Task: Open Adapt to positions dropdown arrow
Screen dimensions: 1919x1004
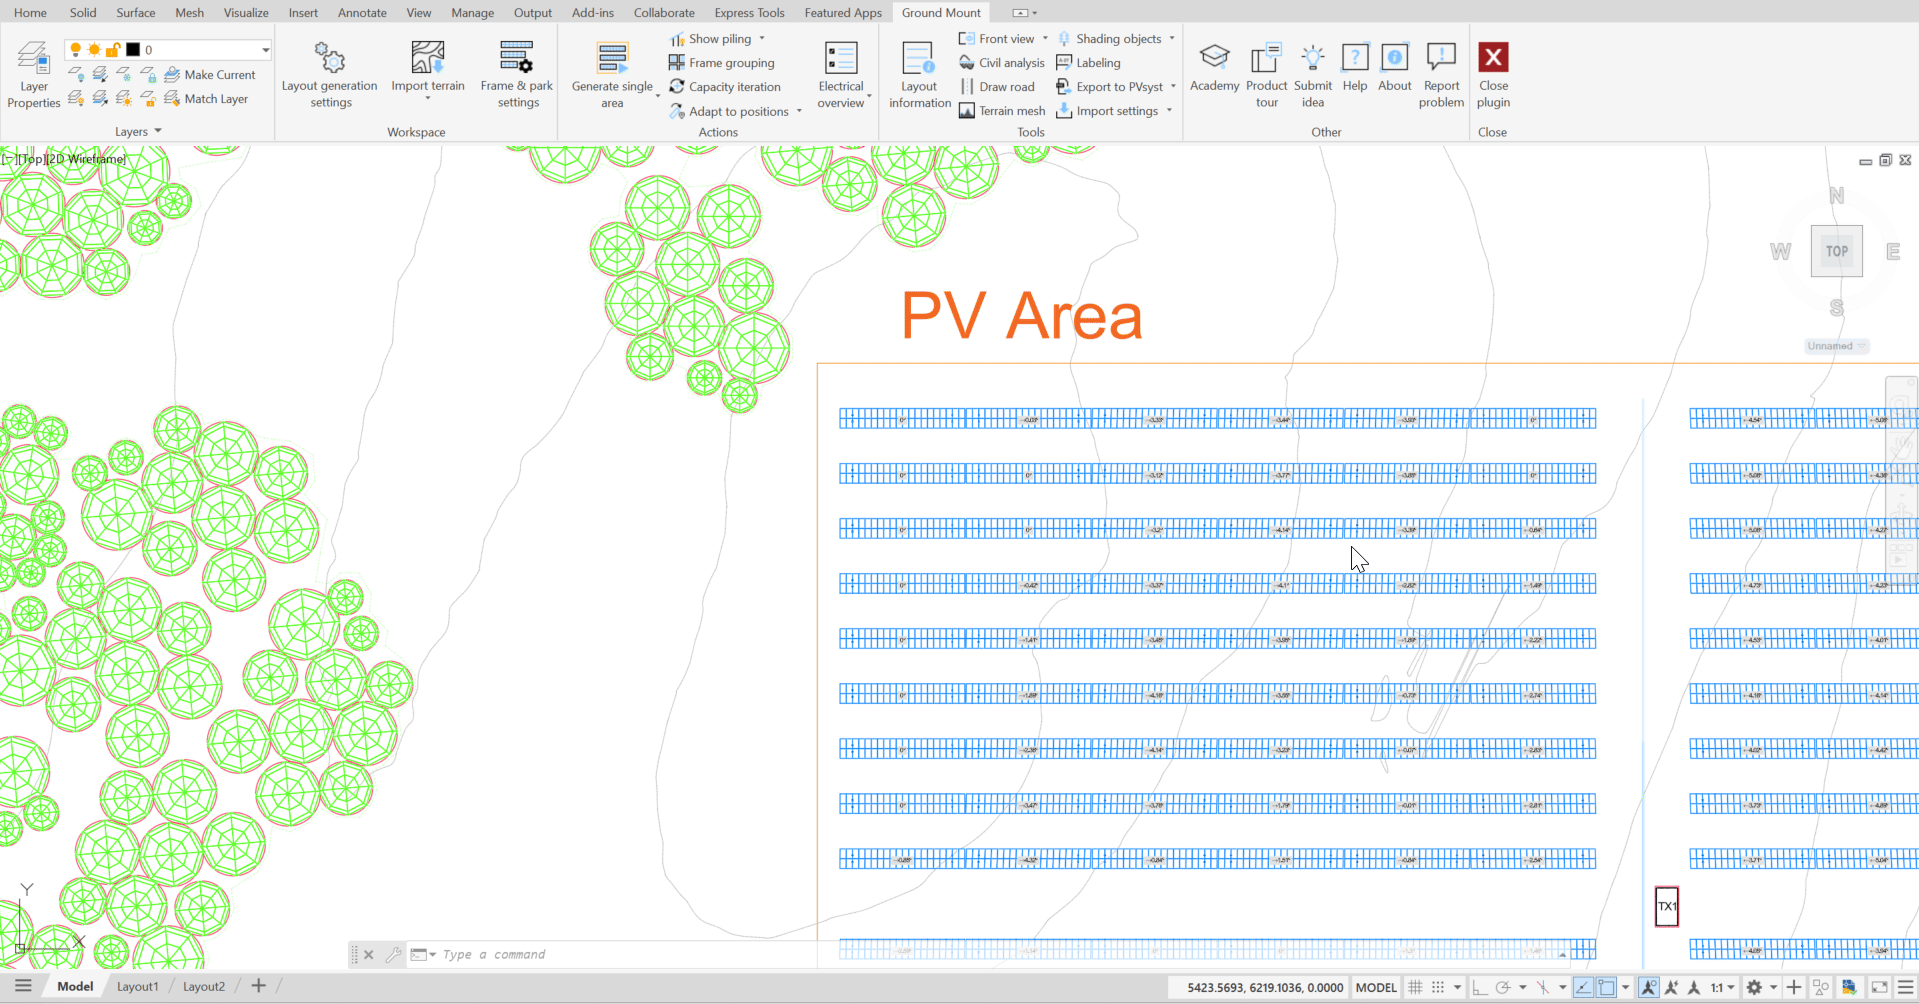Action: coord(799,111)
